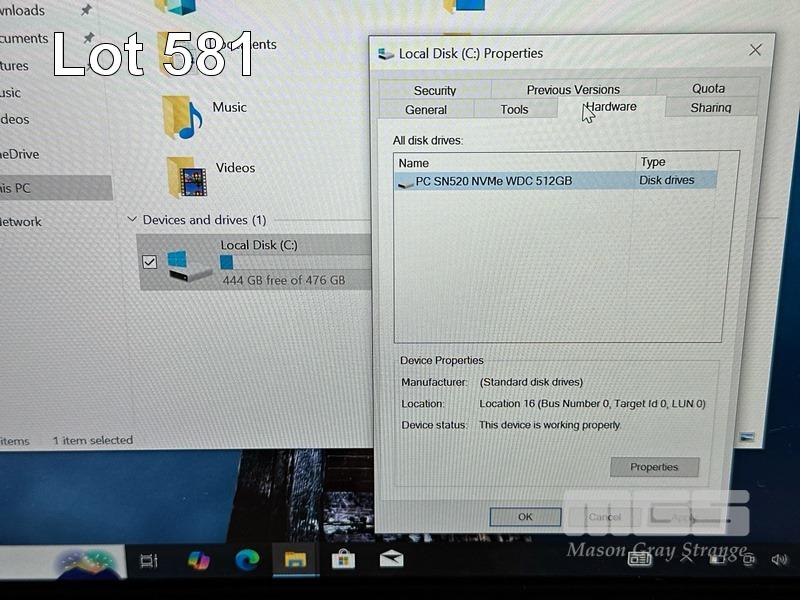The height and width of the screenshot is (600, 800).
Task: Click the Disk drives type cell
Action: coord(666,180)
